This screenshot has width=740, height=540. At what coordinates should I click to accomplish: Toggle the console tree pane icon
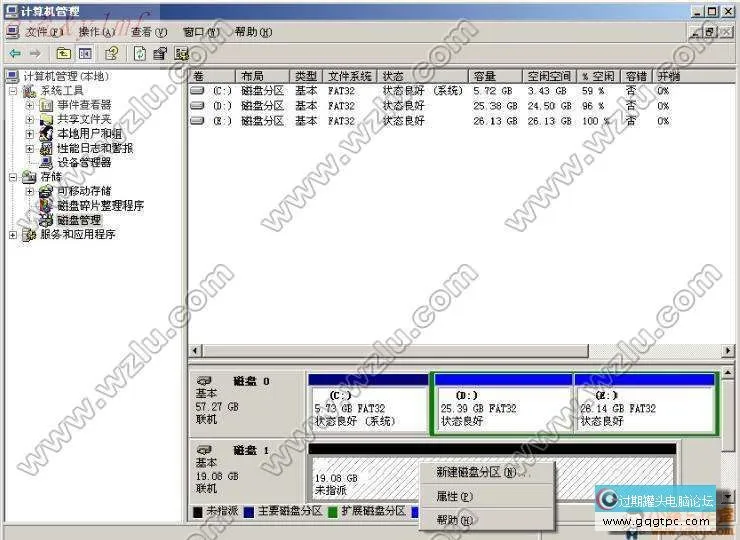click(85, 53)
